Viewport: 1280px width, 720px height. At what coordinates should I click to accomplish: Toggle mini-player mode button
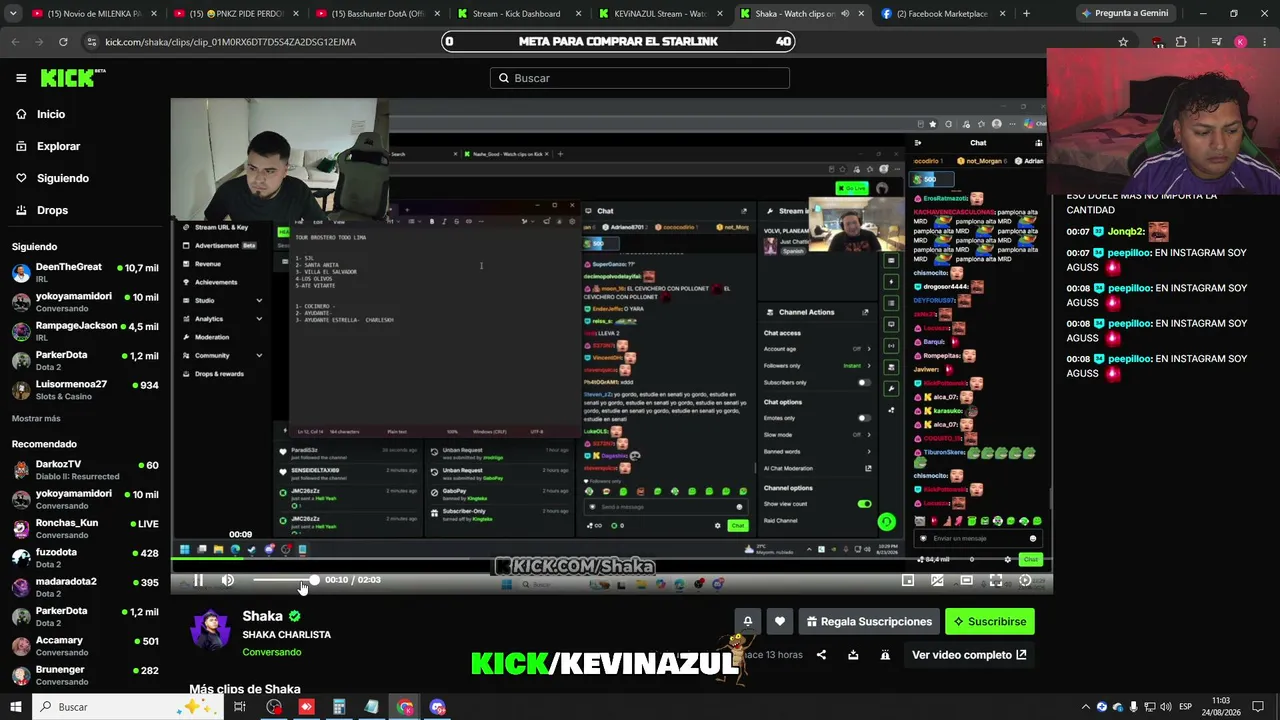(908, 580)
